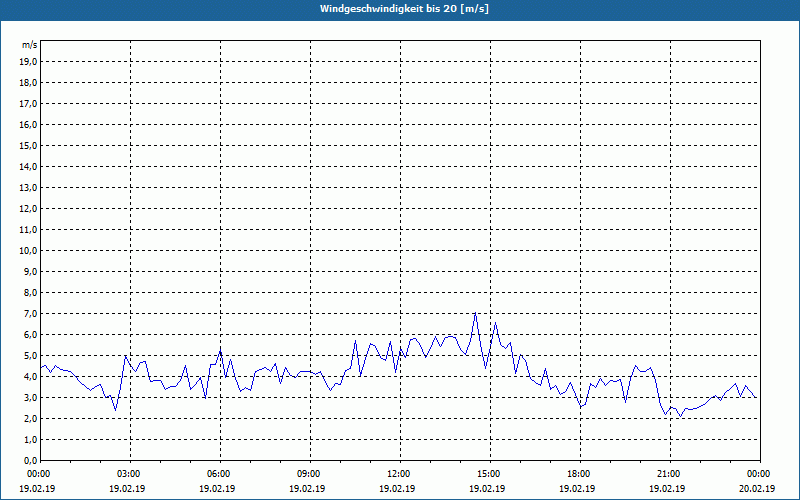Click the 9,0 axis label
Viewport: 800px width, 500px height.
point(31,271)
